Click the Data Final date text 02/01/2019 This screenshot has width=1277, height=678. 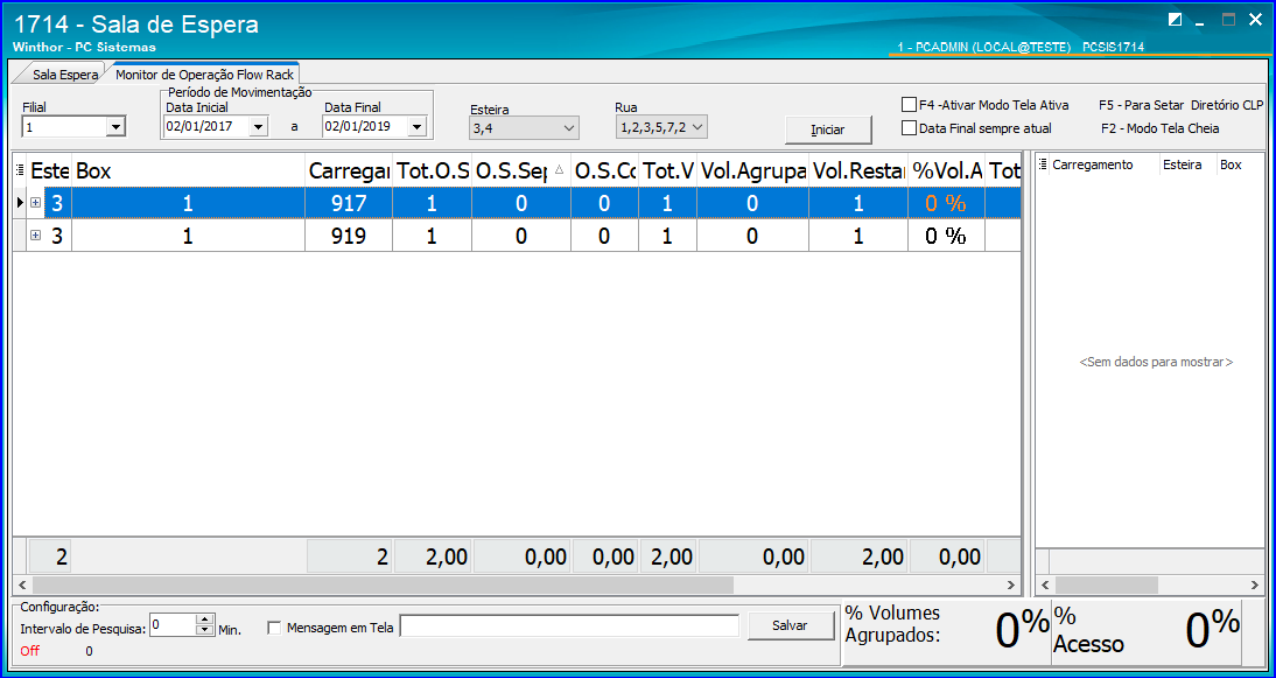(x=356, y=127)
